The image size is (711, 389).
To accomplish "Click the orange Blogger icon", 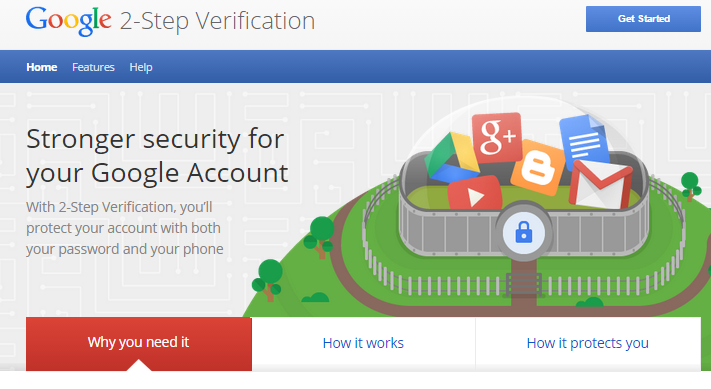I will click(538, 168).
